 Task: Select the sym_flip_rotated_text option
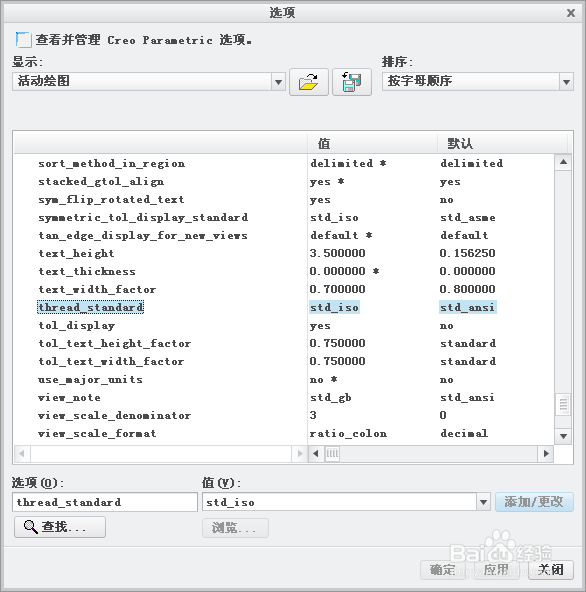(111, 199)
